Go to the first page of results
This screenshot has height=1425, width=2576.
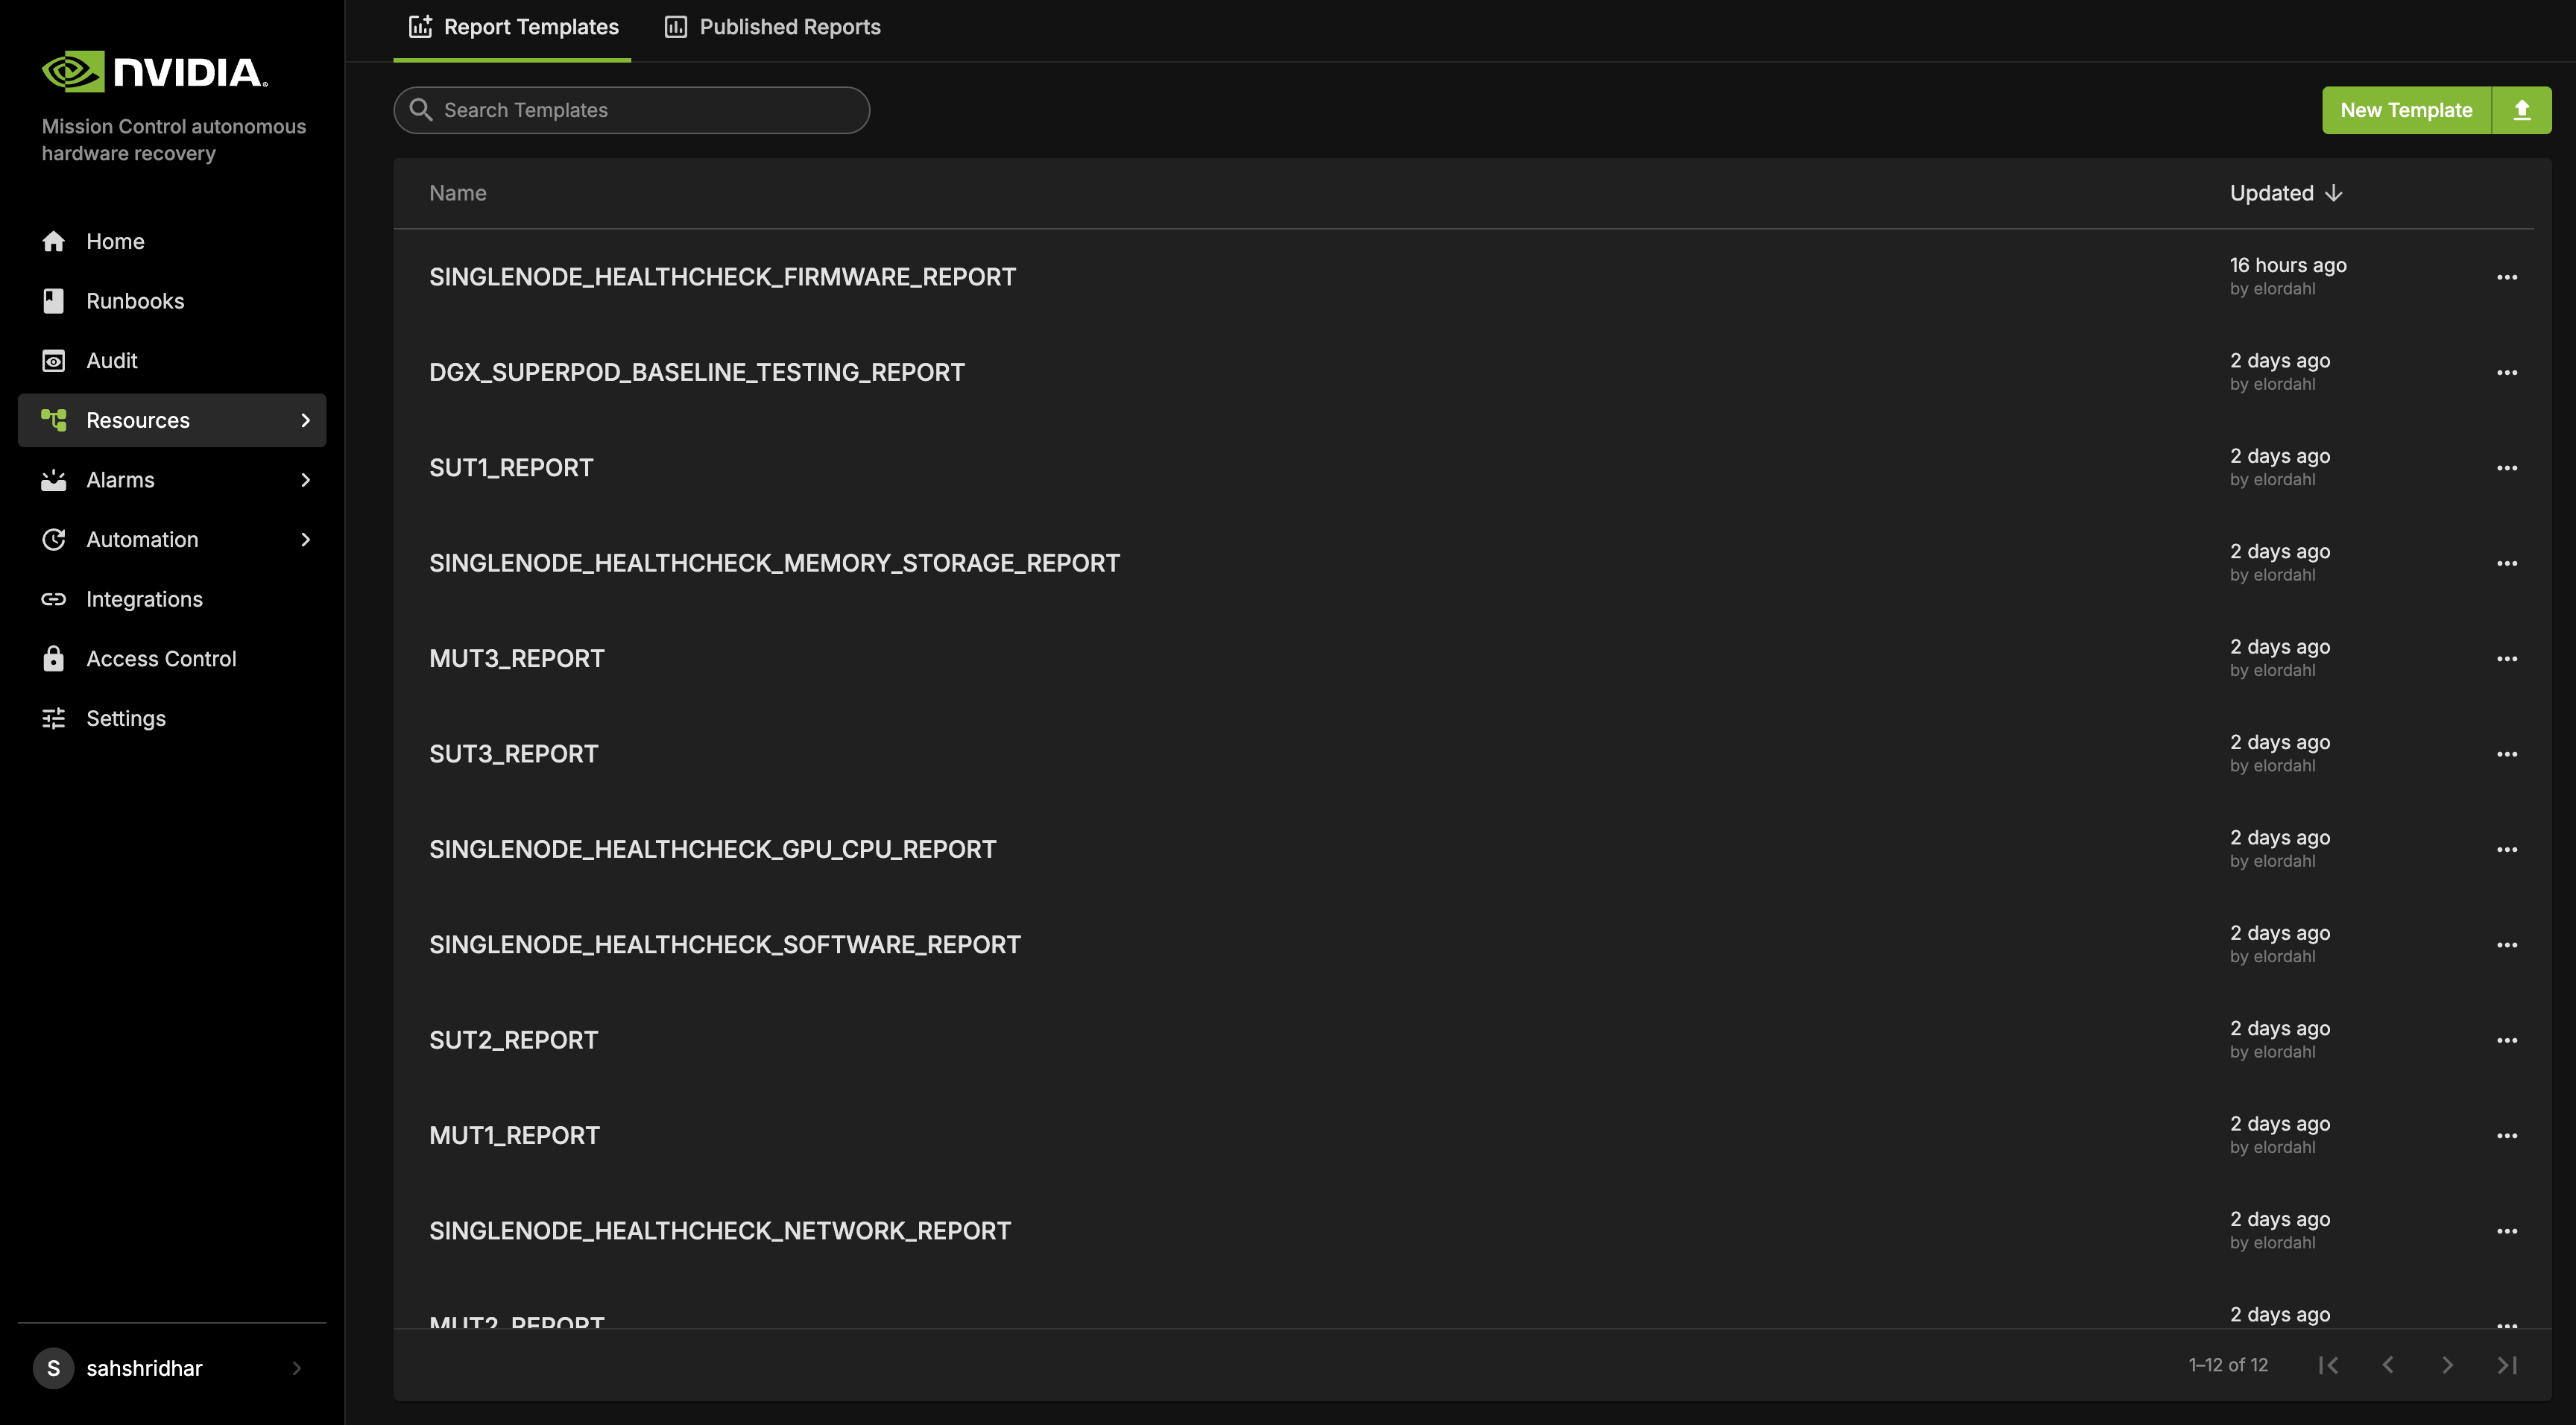2328,1365
